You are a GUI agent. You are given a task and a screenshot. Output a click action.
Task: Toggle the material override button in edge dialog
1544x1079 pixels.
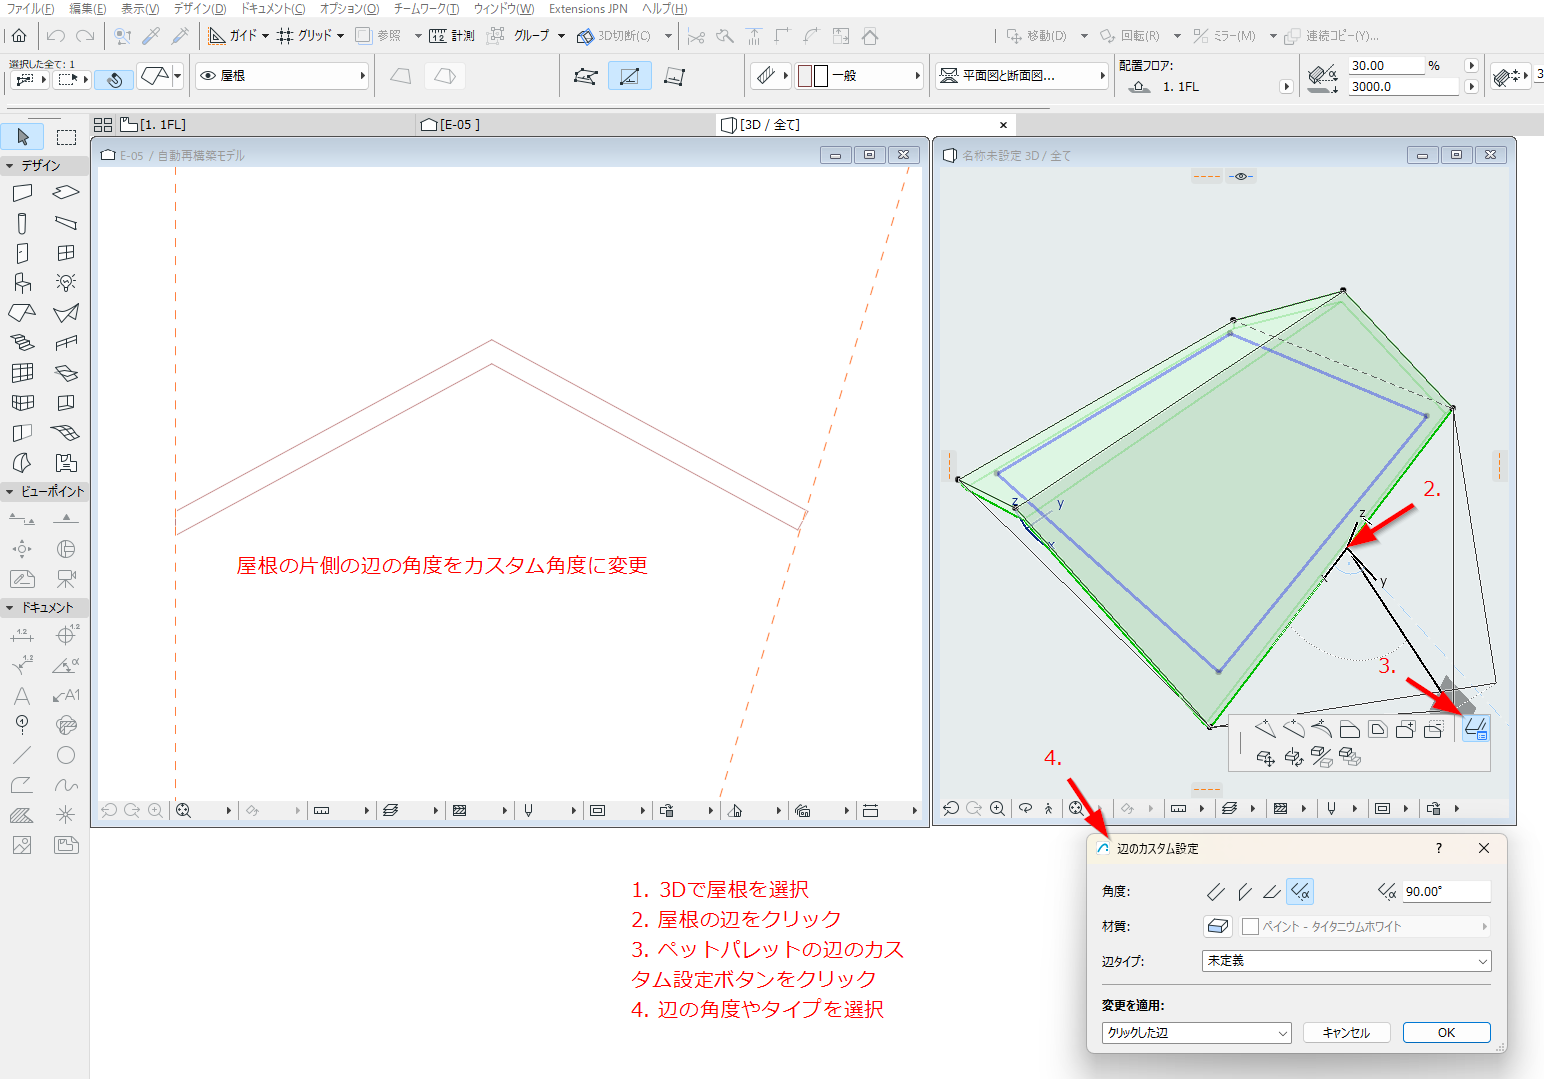coord(1217,926)
